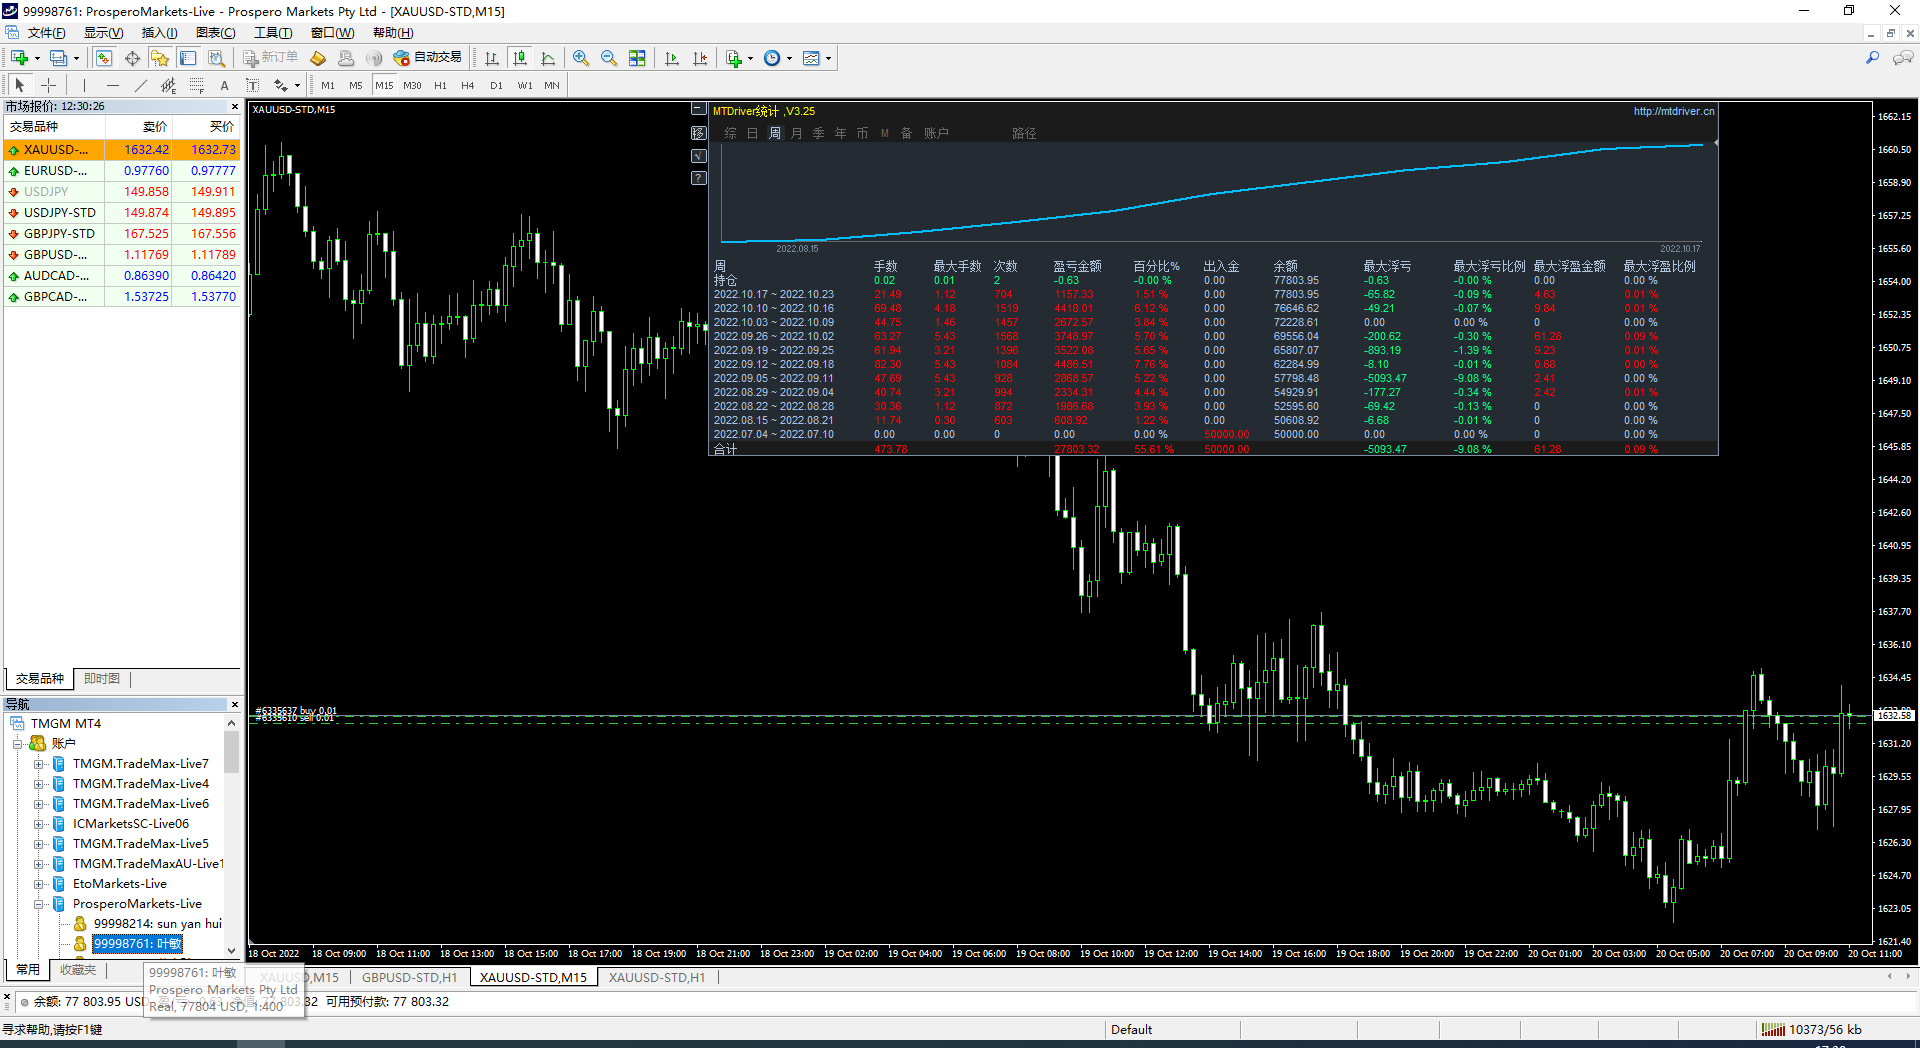The image size is (1920, 1048).
Task: Switch to M1 timeframe
Action: point(328,85)
